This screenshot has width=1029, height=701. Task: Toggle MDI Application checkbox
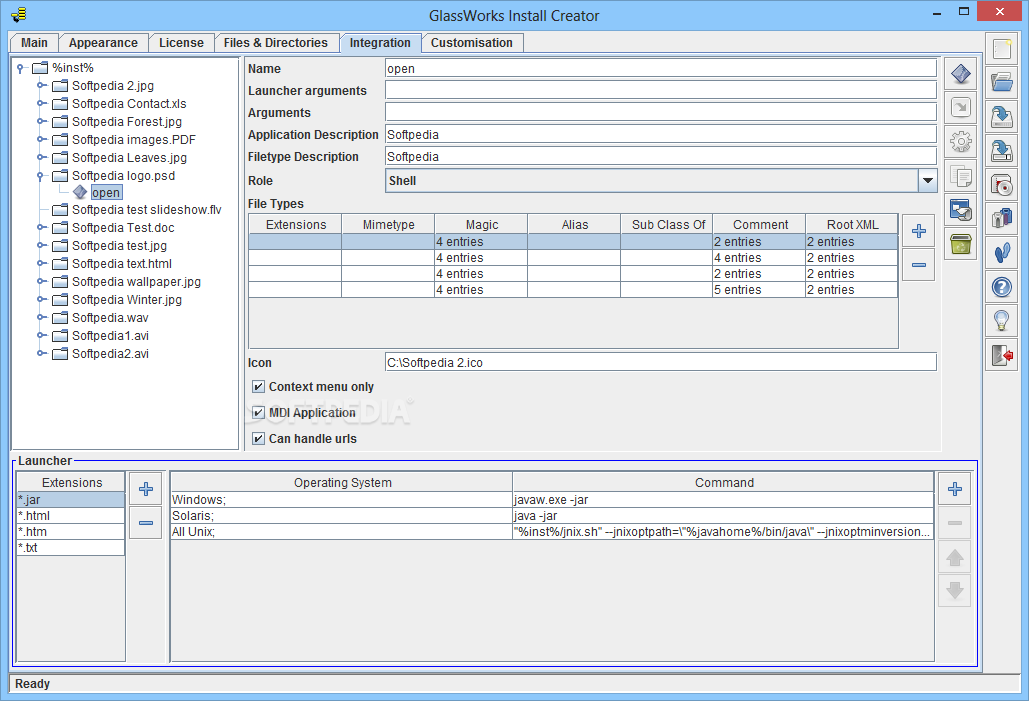click(x=259, y=413)
